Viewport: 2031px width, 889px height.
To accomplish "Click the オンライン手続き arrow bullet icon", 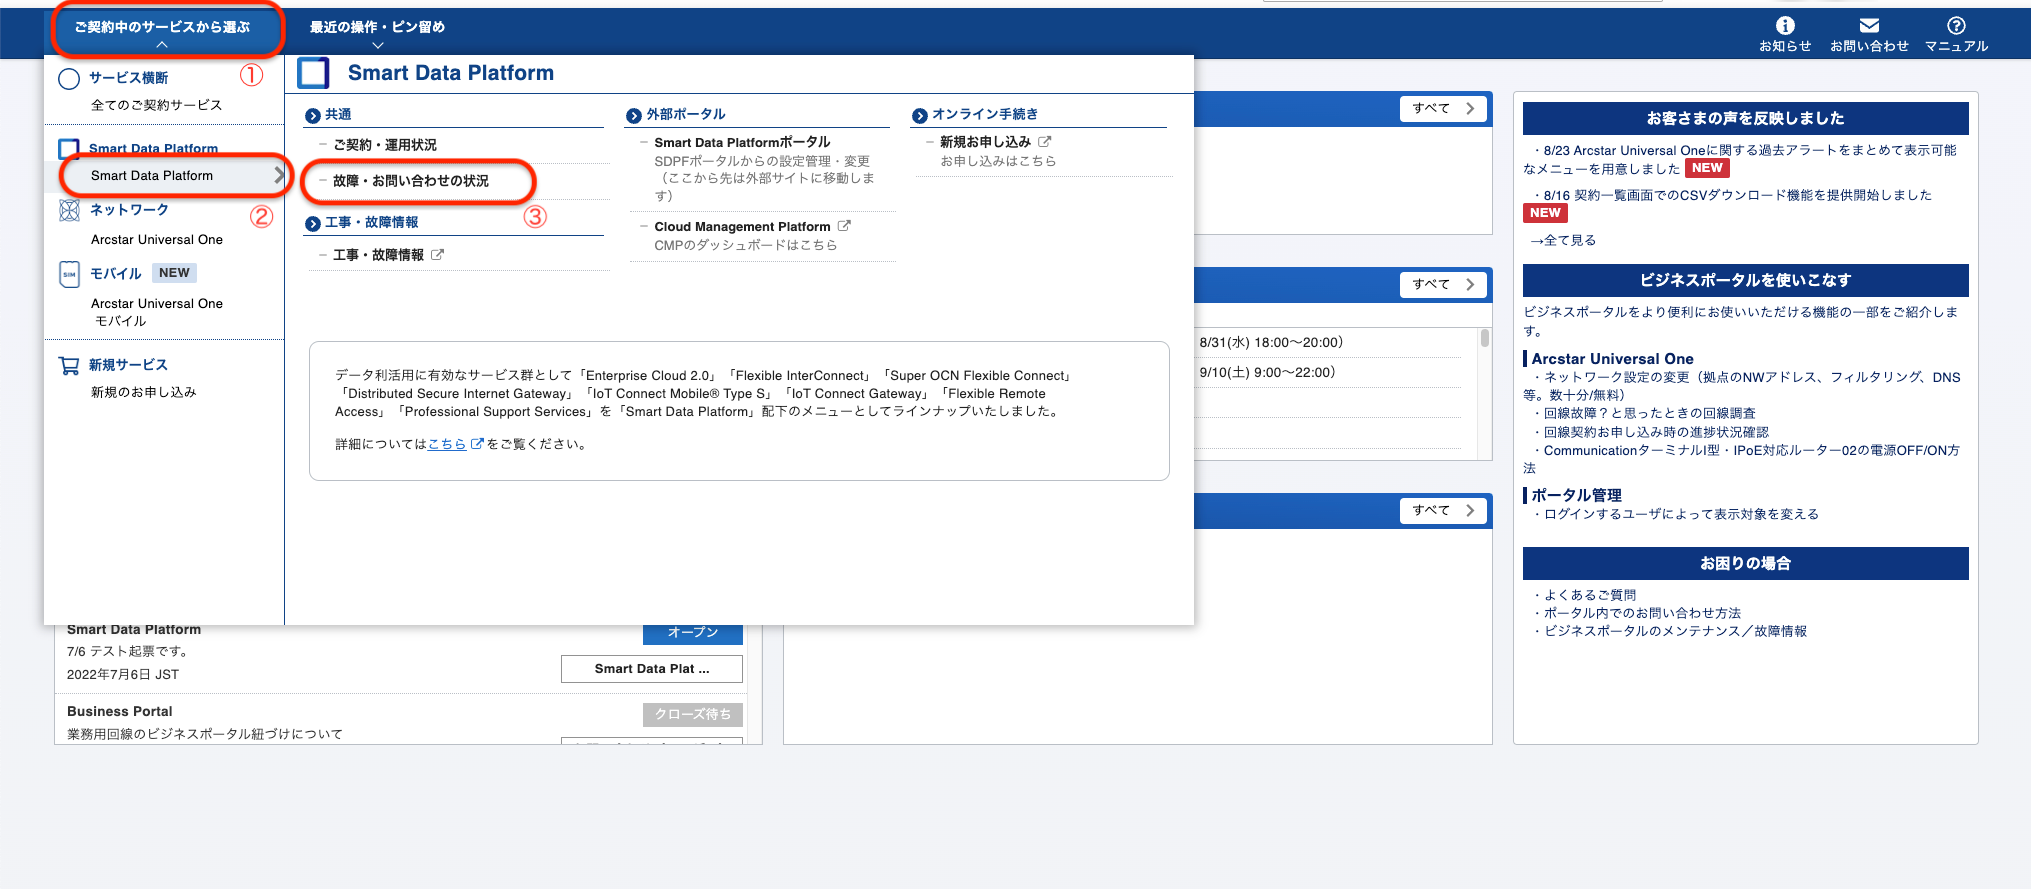I will tap(919, 116).
